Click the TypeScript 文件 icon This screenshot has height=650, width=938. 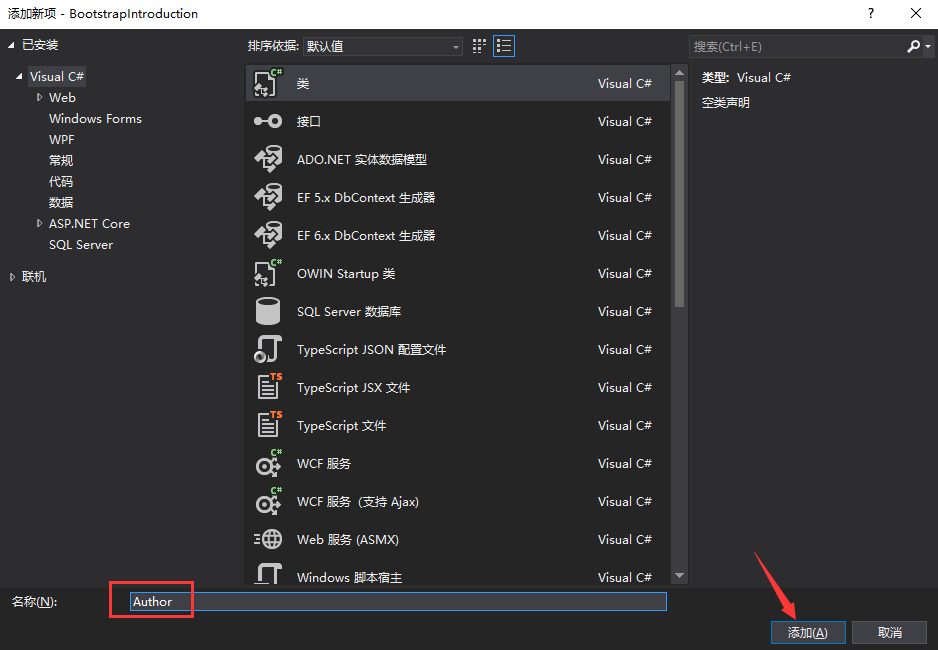coord(269,425)
